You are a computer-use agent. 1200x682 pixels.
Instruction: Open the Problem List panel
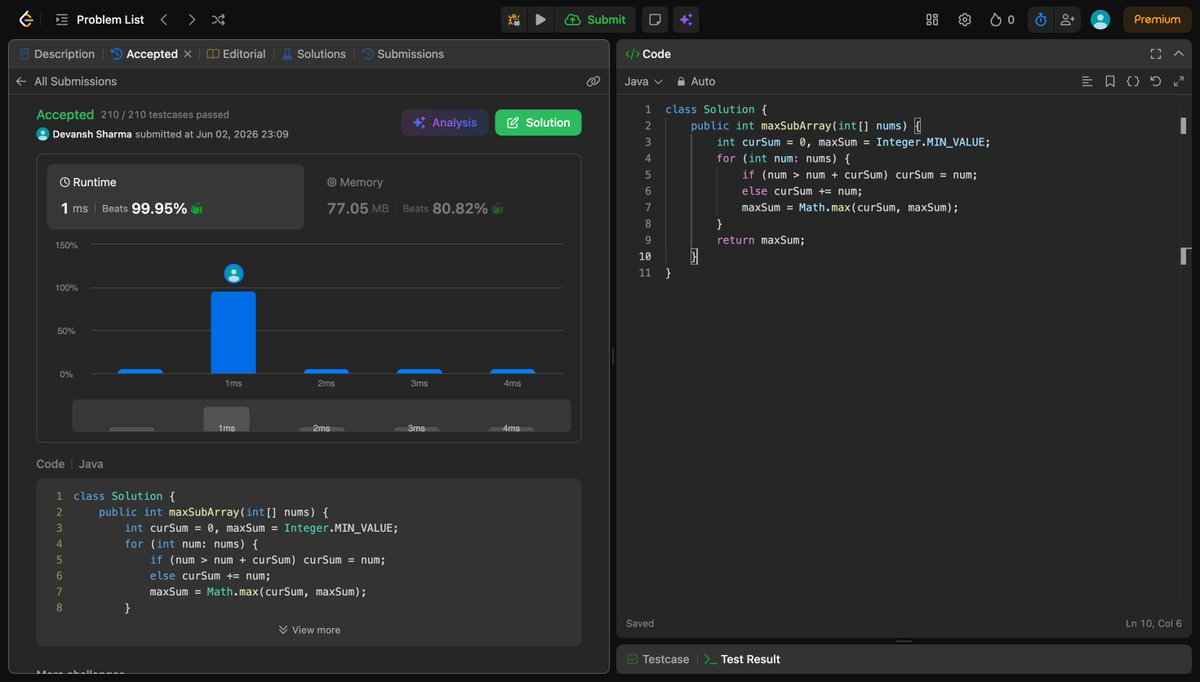point(100,19)
